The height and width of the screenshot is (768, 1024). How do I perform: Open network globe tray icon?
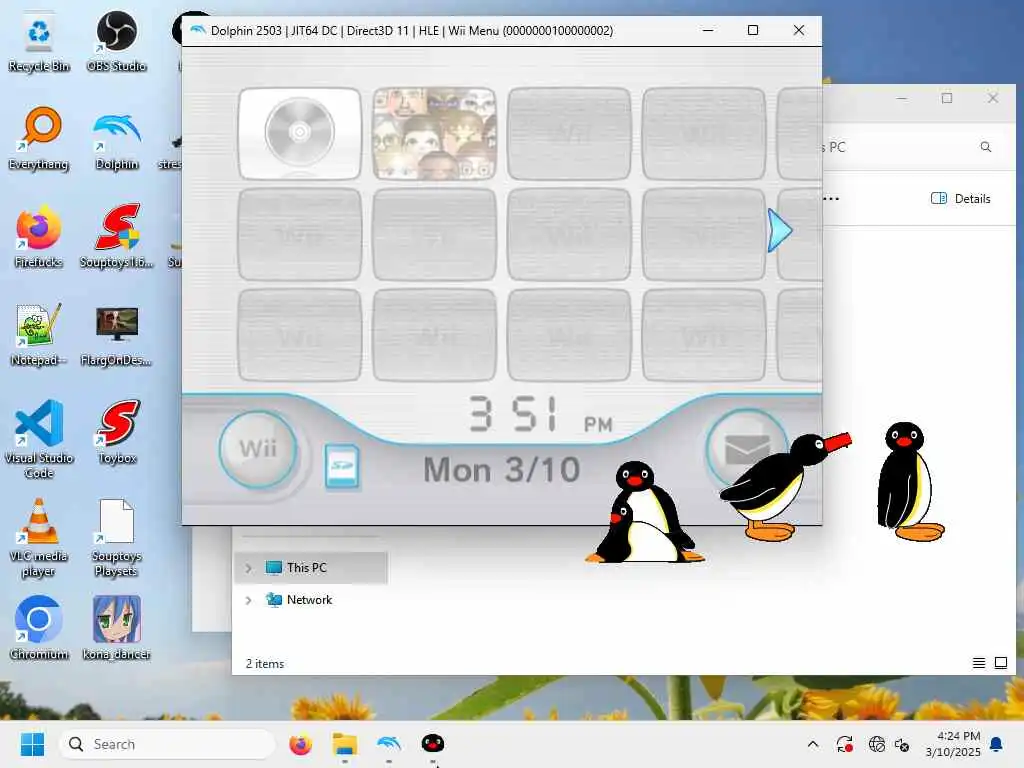click(876, 744)
